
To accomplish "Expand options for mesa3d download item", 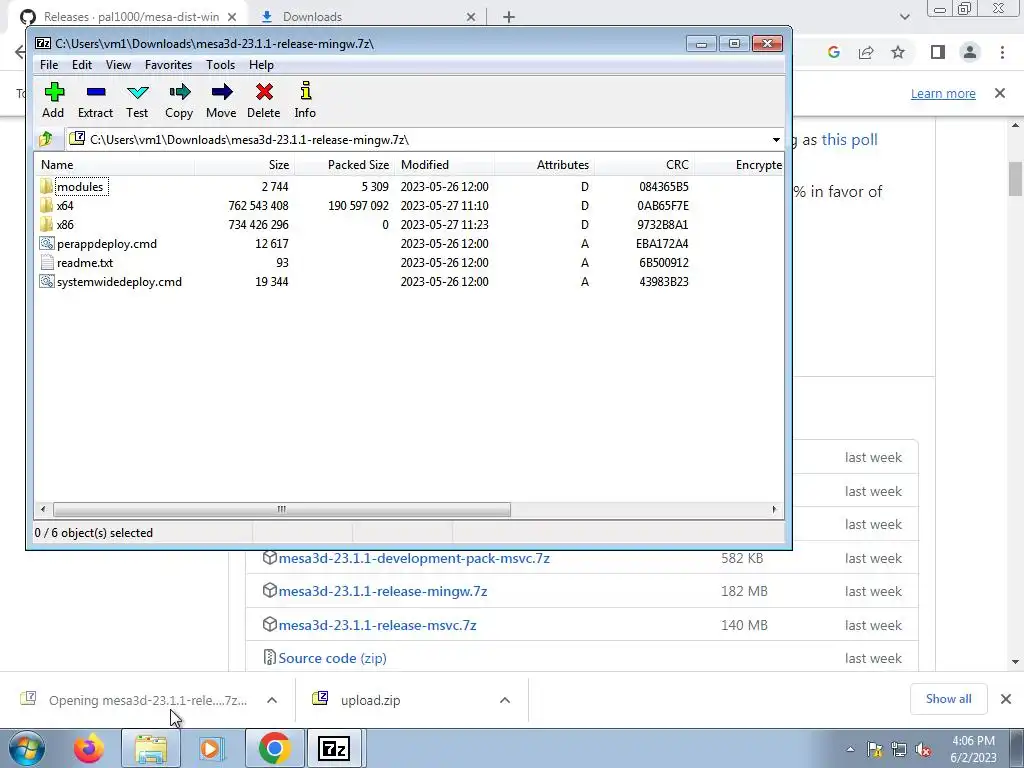I will click(x=272, y=700).
